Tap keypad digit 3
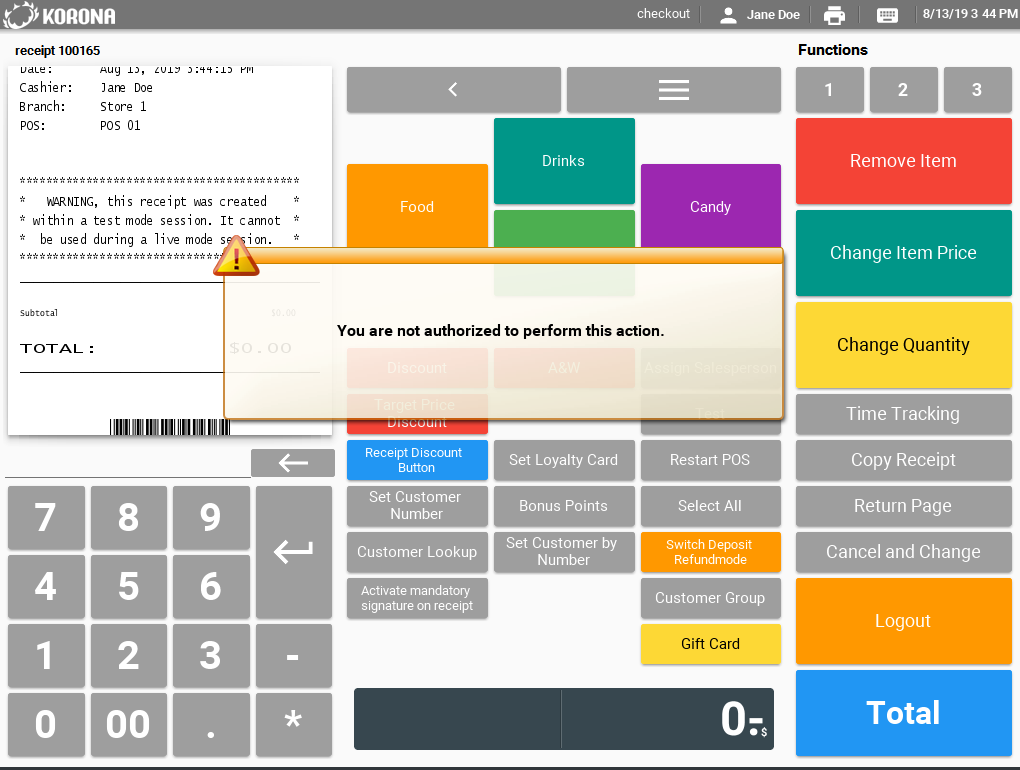1020x770 pixels. pos(211,656)
